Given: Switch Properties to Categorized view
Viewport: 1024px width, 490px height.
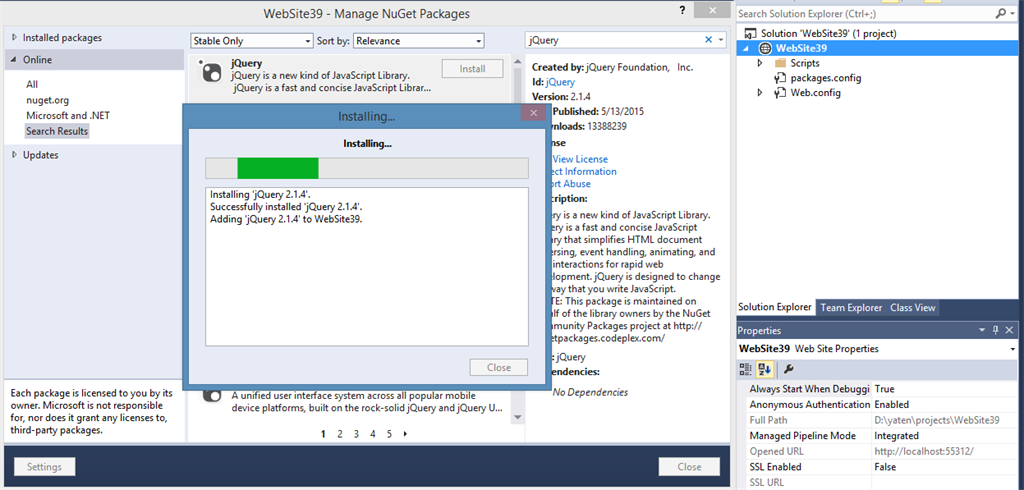Looking at the screenshot, I should tap(745, 370).
